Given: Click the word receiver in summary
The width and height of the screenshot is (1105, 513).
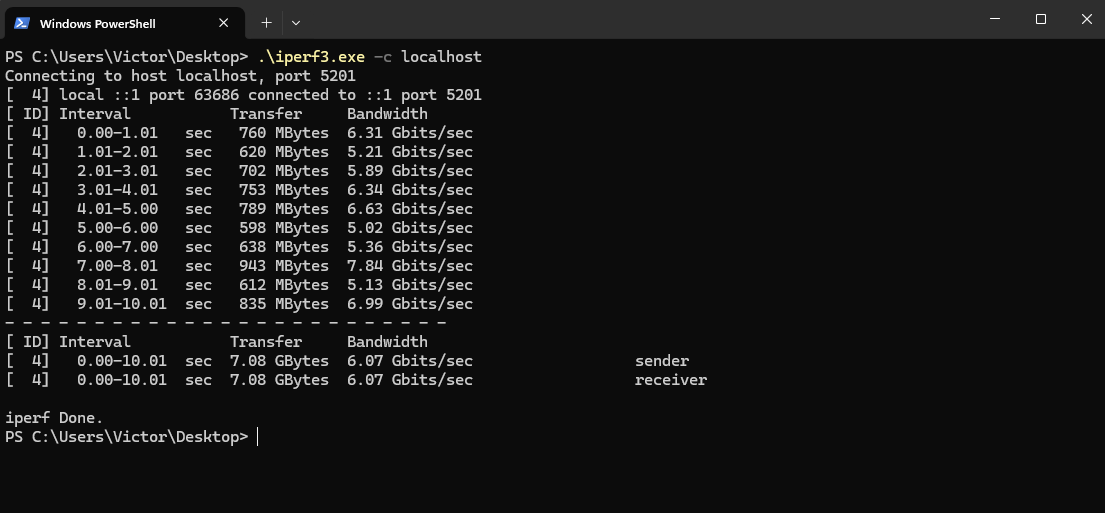Looking at the screenshot, I should [x=671, y=380].
